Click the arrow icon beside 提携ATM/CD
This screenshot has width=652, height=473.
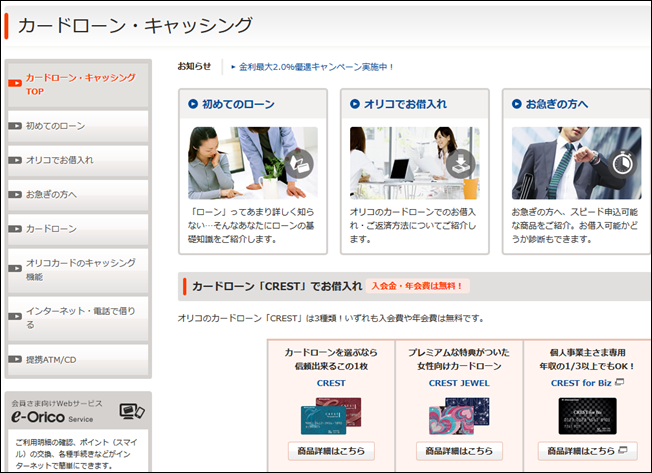(15, 359)
